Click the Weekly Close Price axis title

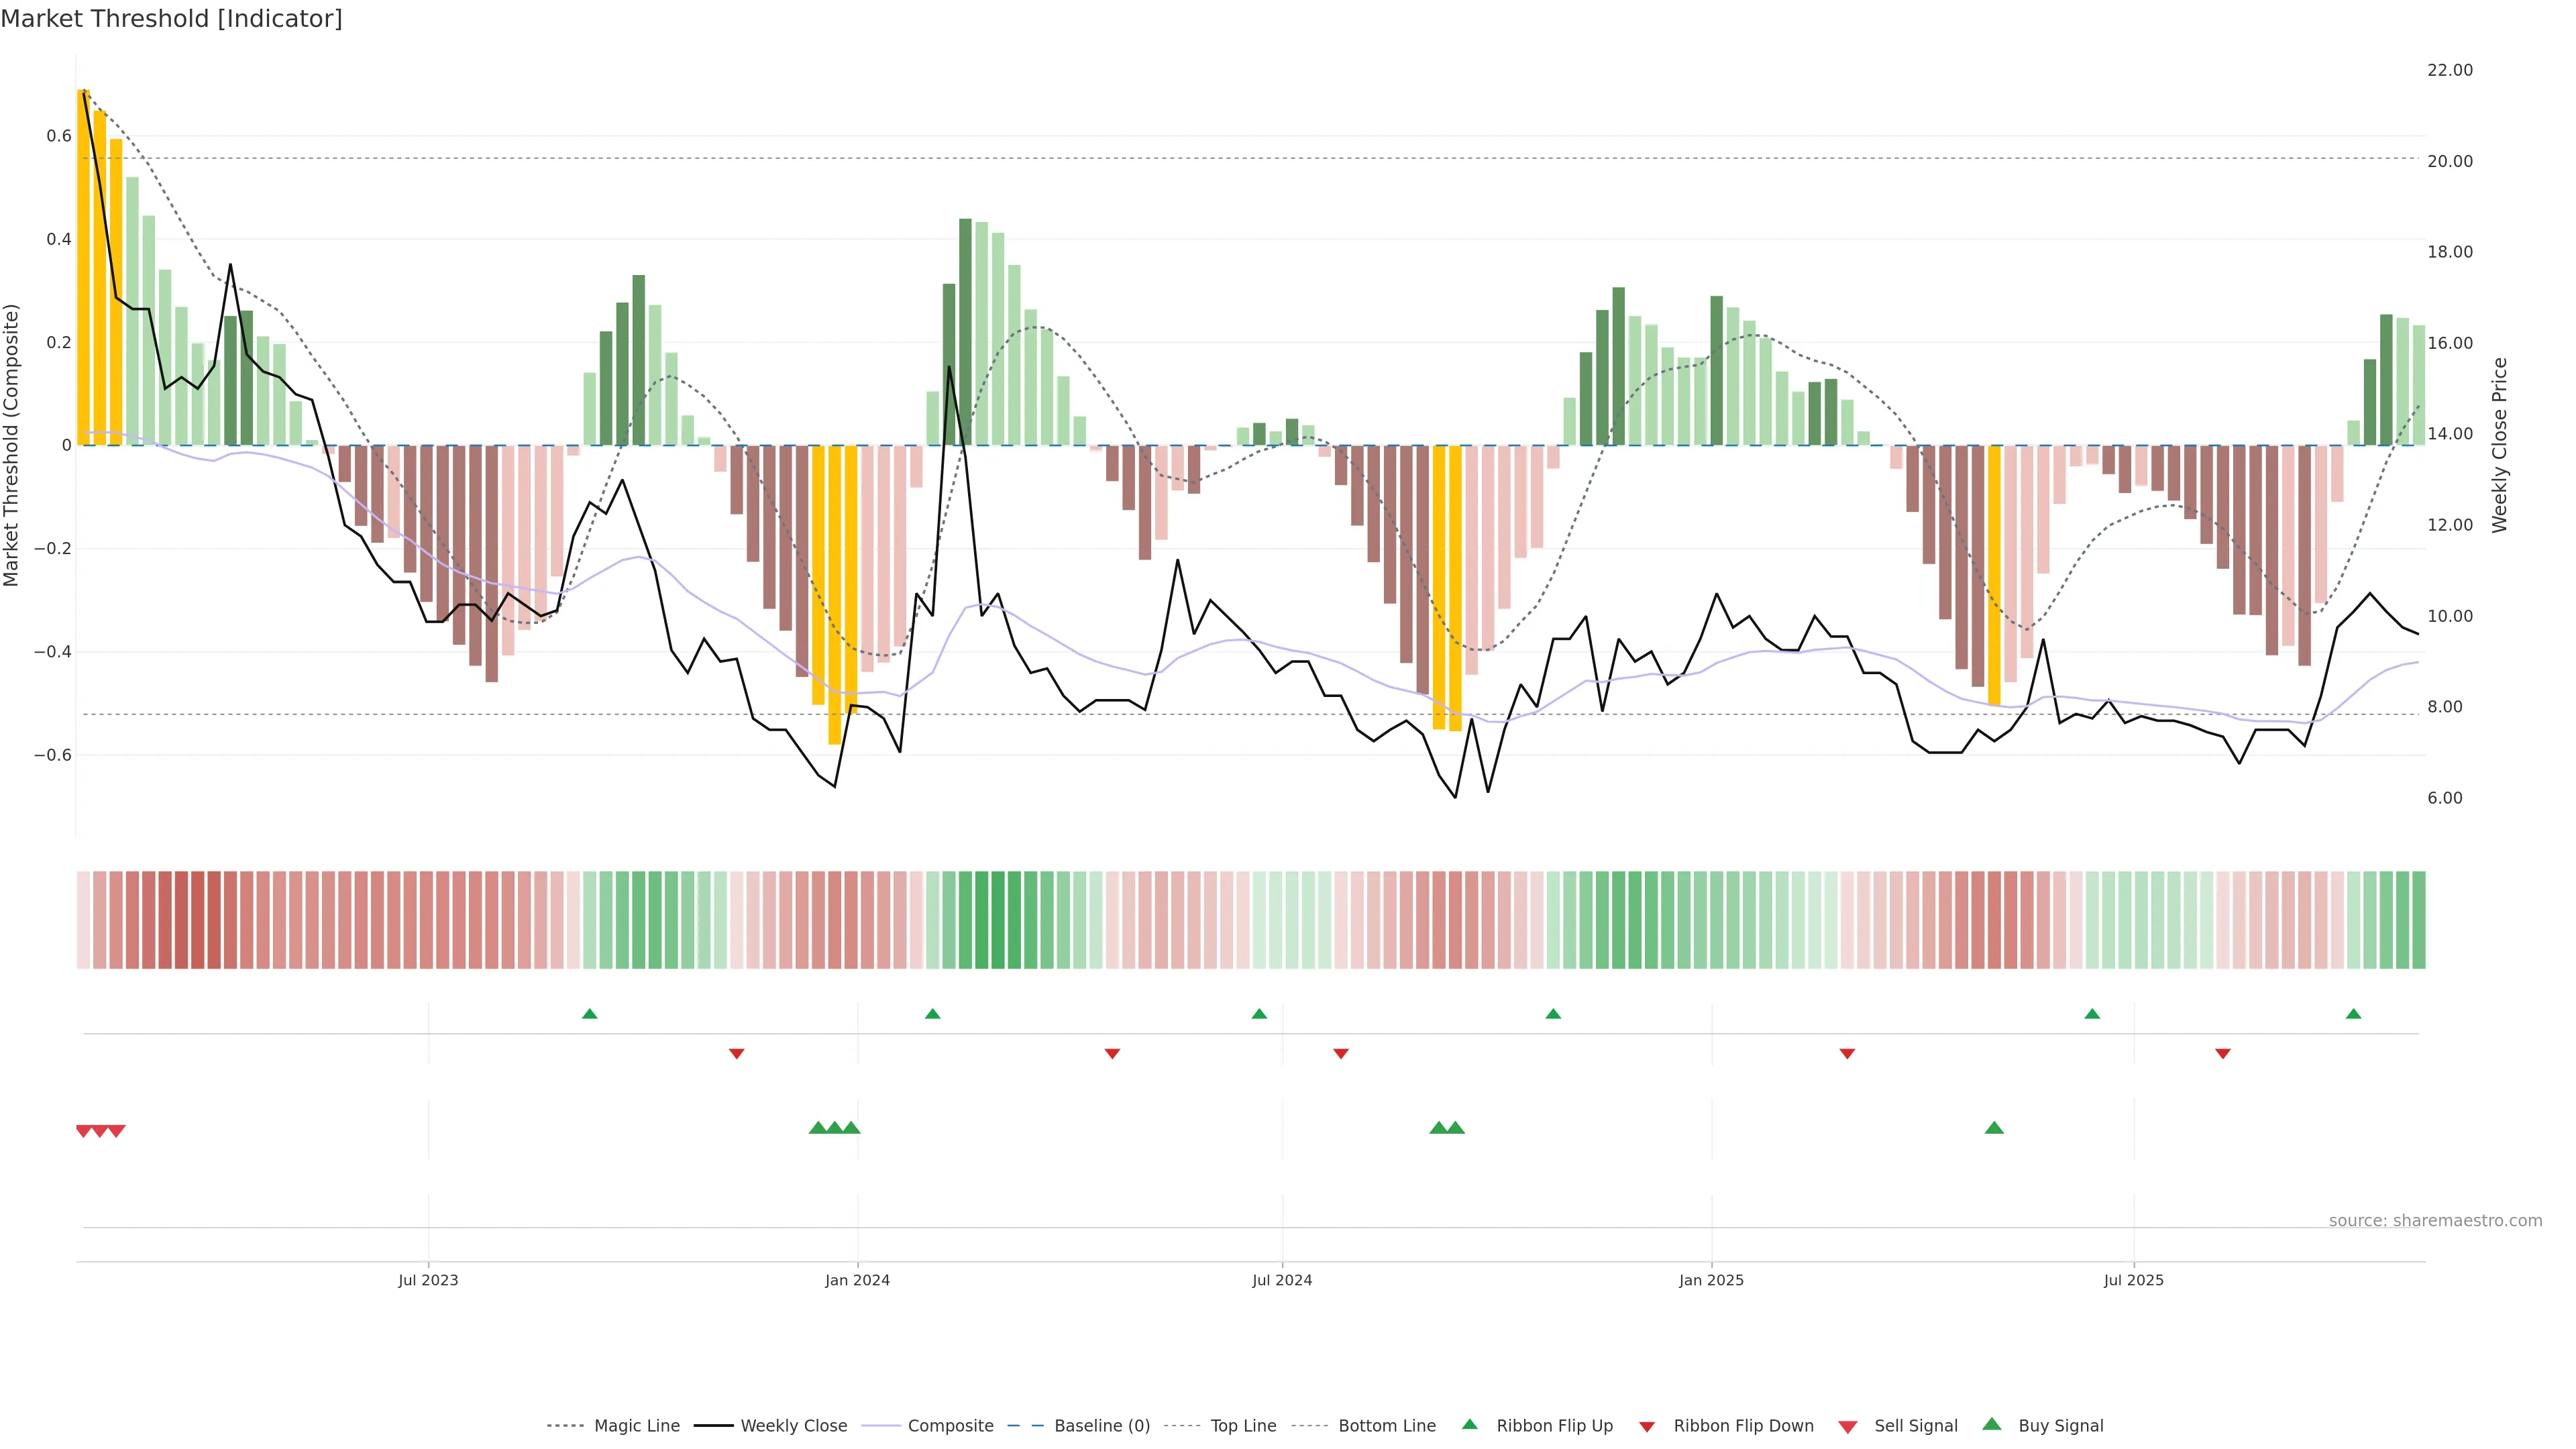tap(2499, 445)
